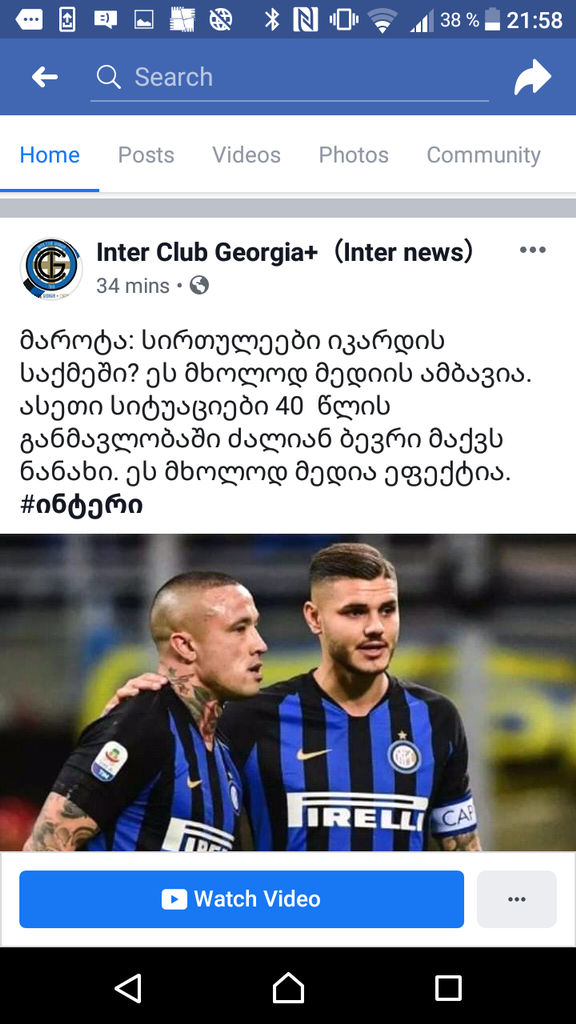This screenshot has height=1024, width=576.
Task: Tap the search magnifier icon
Action: click(108, 77)
